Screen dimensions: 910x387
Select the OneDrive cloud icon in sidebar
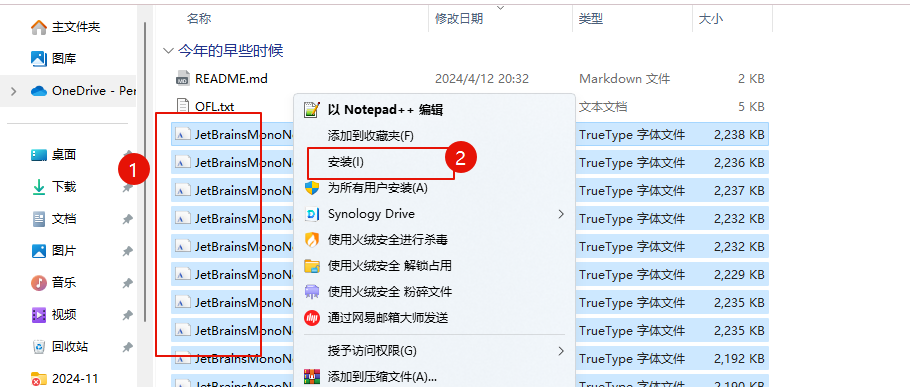39,91
